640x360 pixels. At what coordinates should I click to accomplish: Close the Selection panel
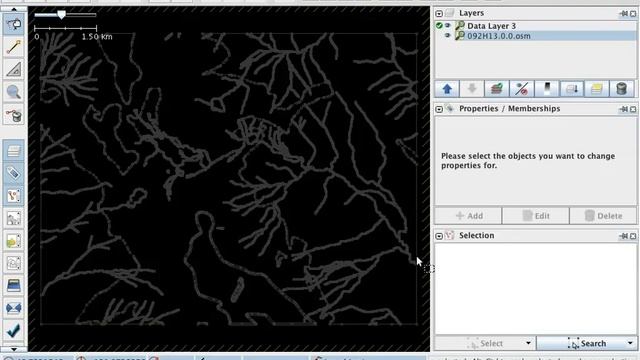pos(633,236)
